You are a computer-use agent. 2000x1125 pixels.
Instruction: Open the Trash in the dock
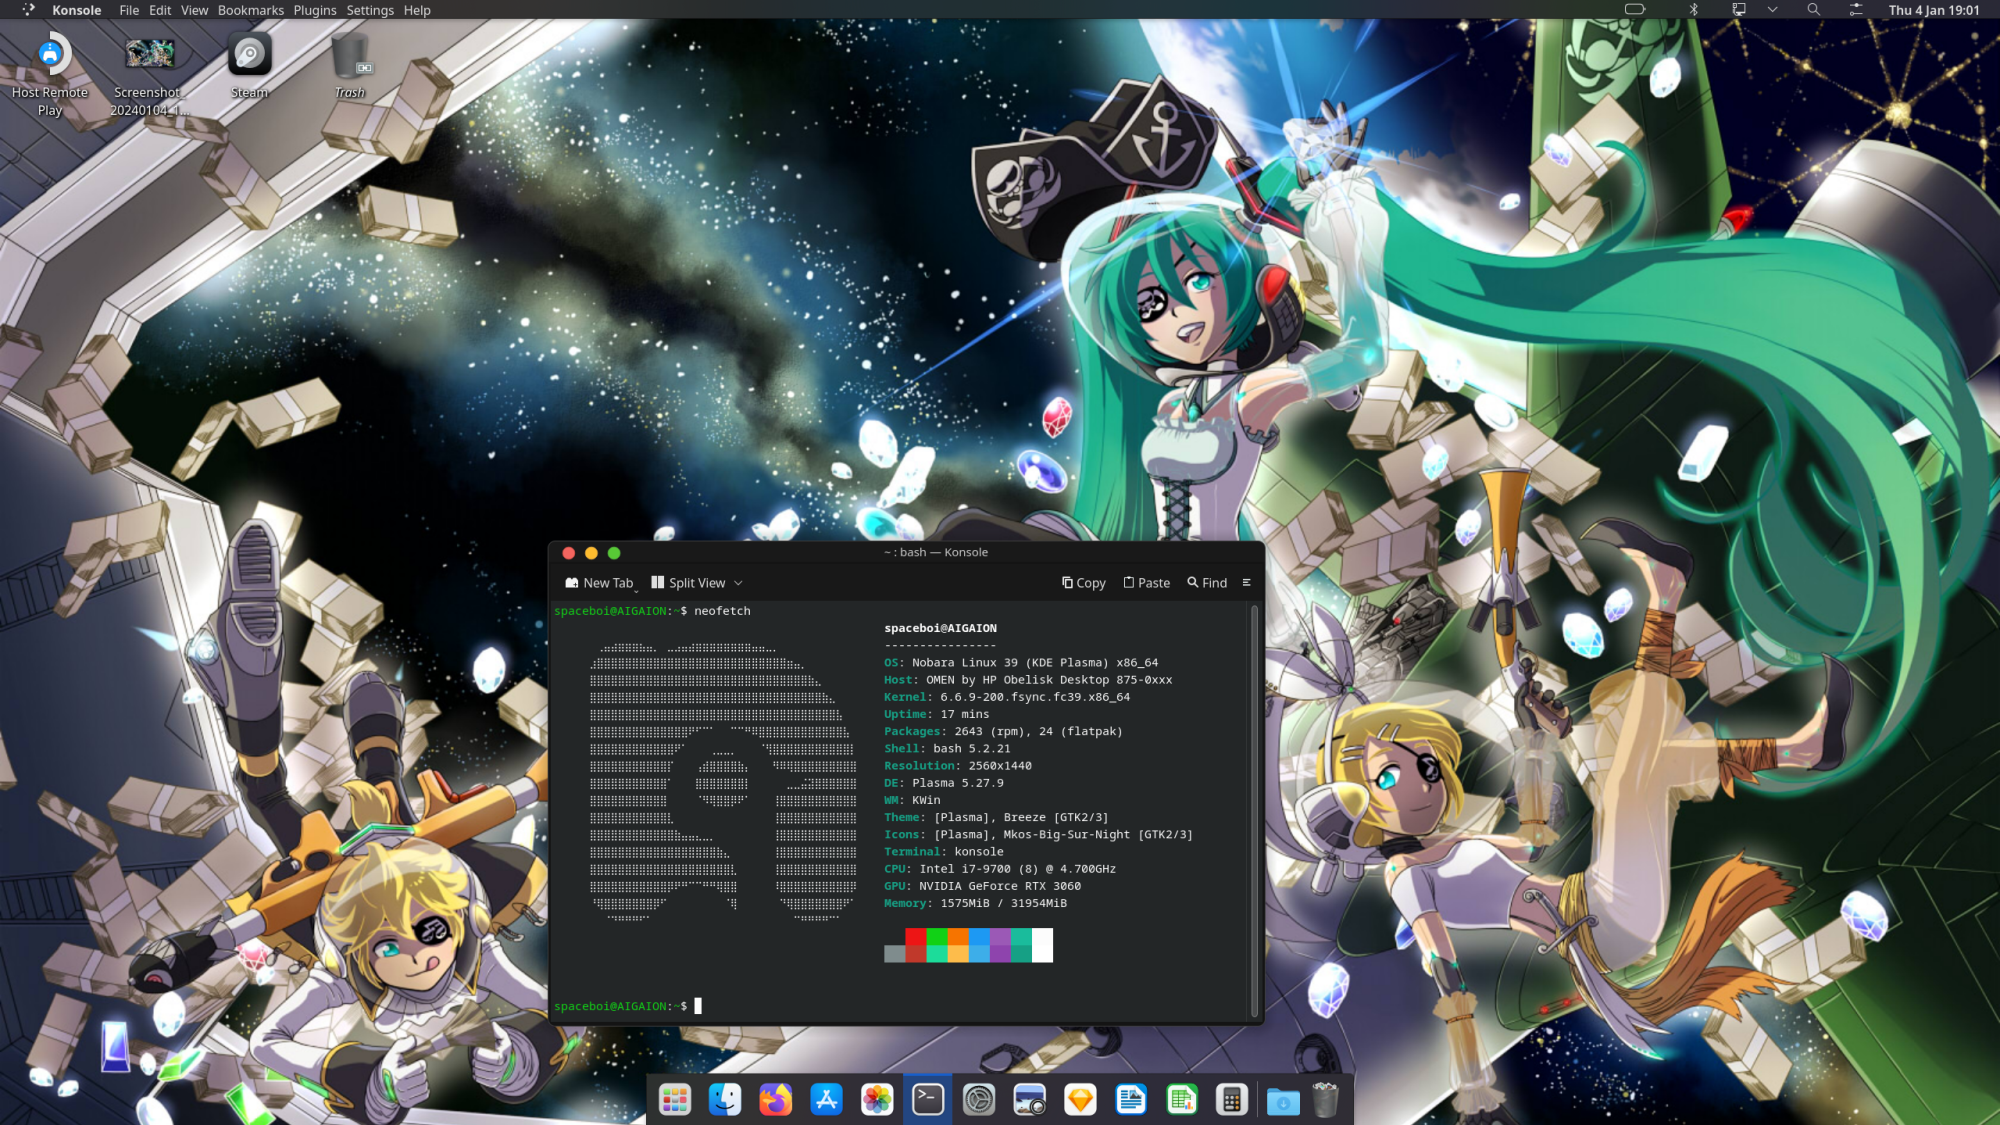click(1325, 1100)
